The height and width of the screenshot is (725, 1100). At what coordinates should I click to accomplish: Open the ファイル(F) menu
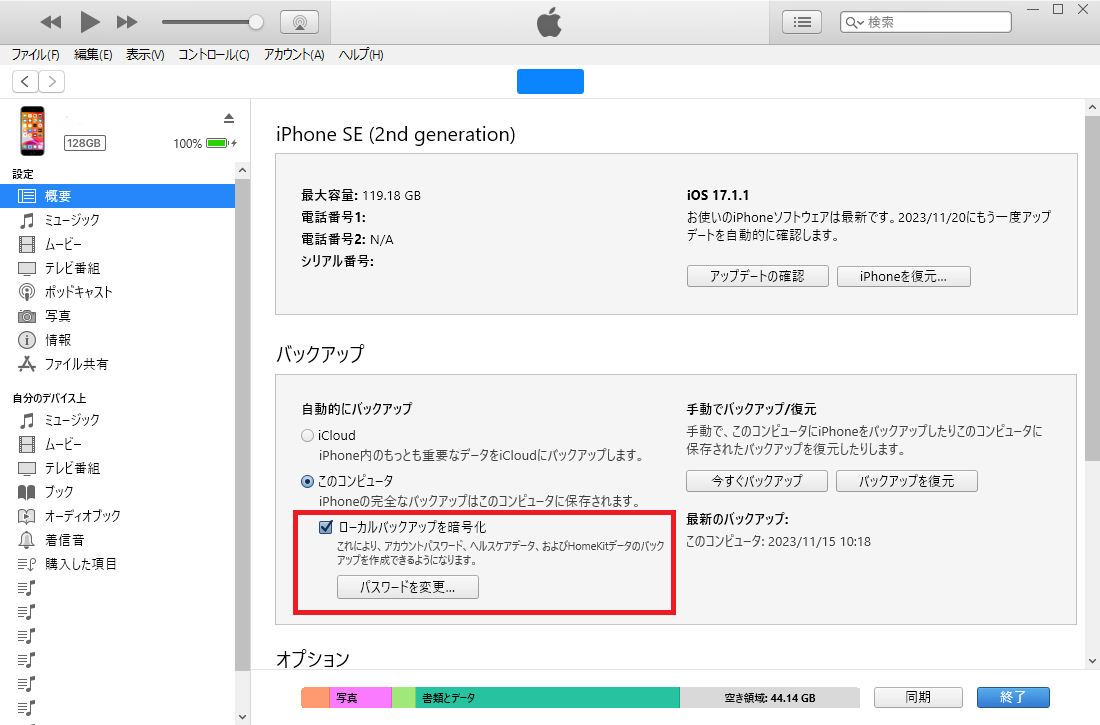pos(35,55)
